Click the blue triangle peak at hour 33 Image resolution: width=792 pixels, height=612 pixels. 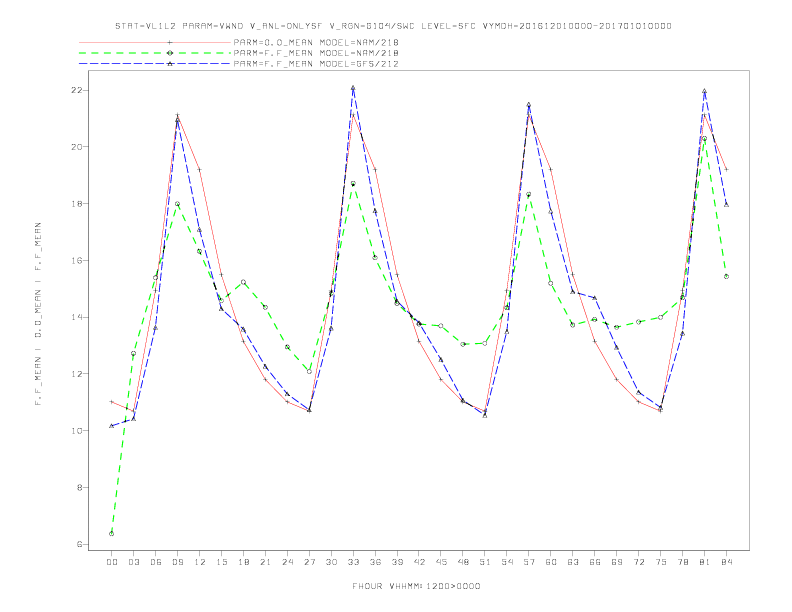pyautogui.click(x=353, y=88)
